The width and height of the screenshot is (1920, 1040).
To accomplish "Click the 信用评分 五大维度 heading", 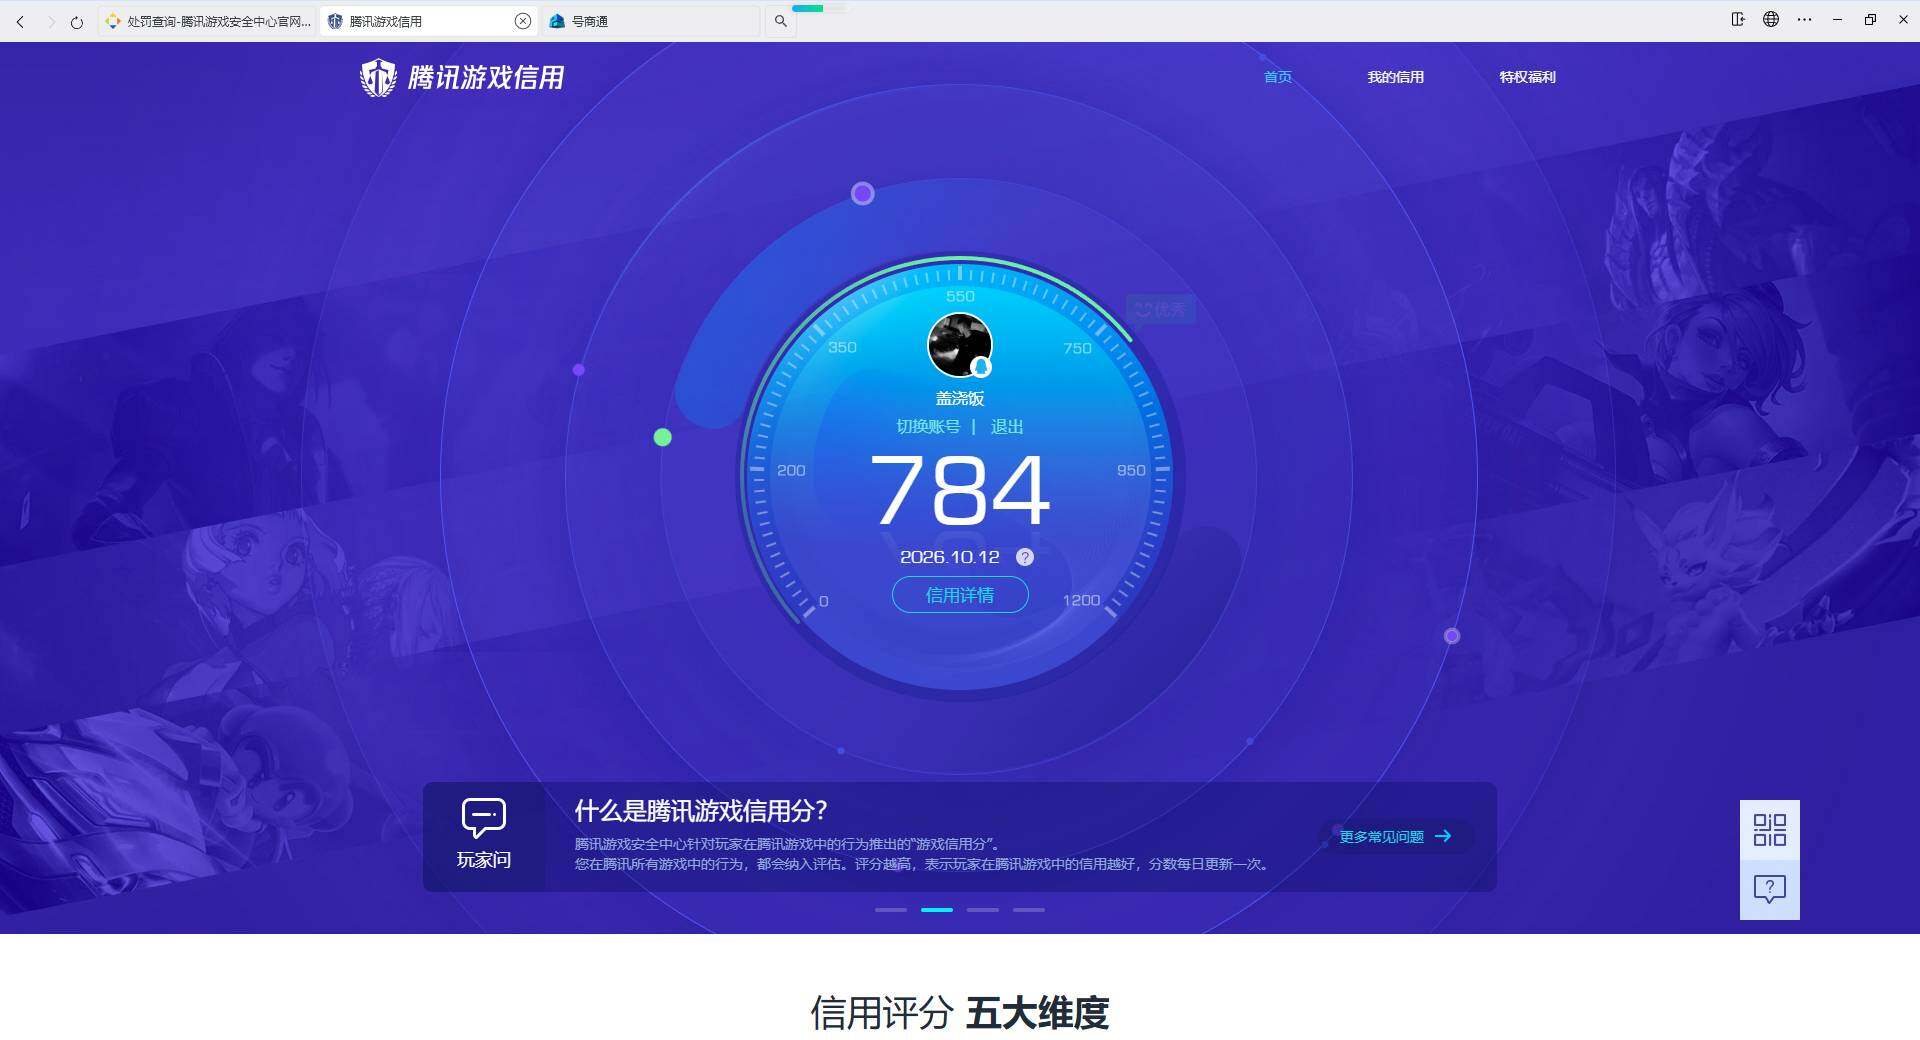I will pos(960,1013).
